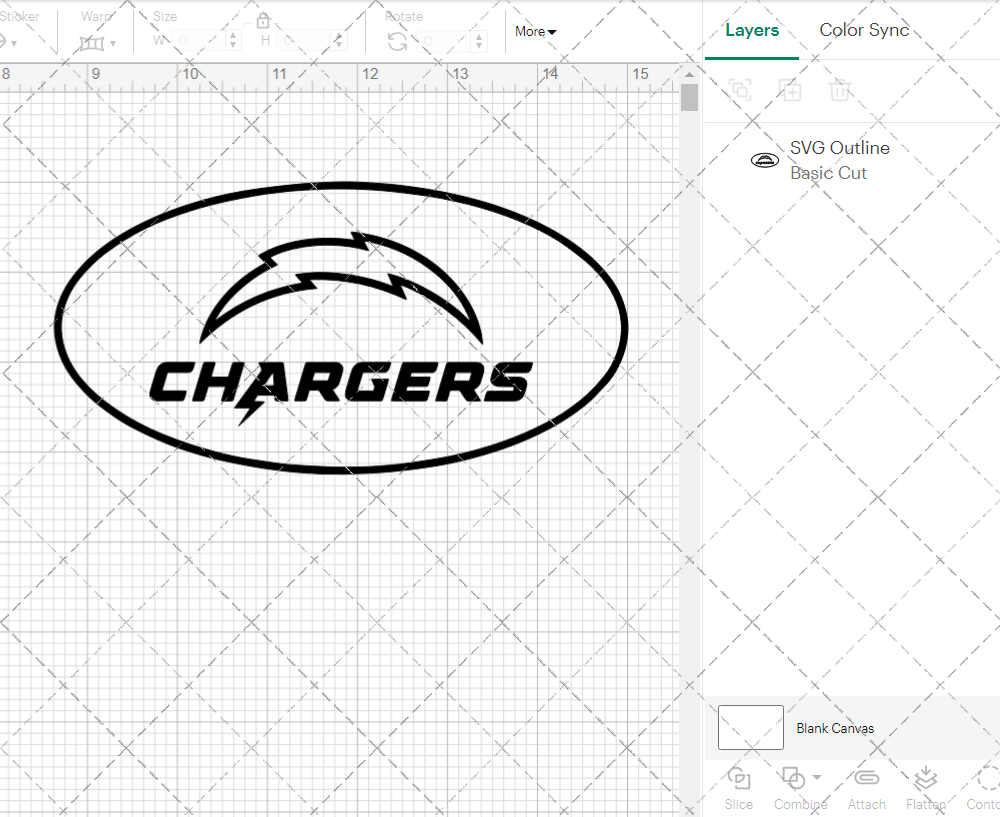The width and height of the screenshot is (1000, 817).
Task: Click the Group layers icon
Action: 740,90
